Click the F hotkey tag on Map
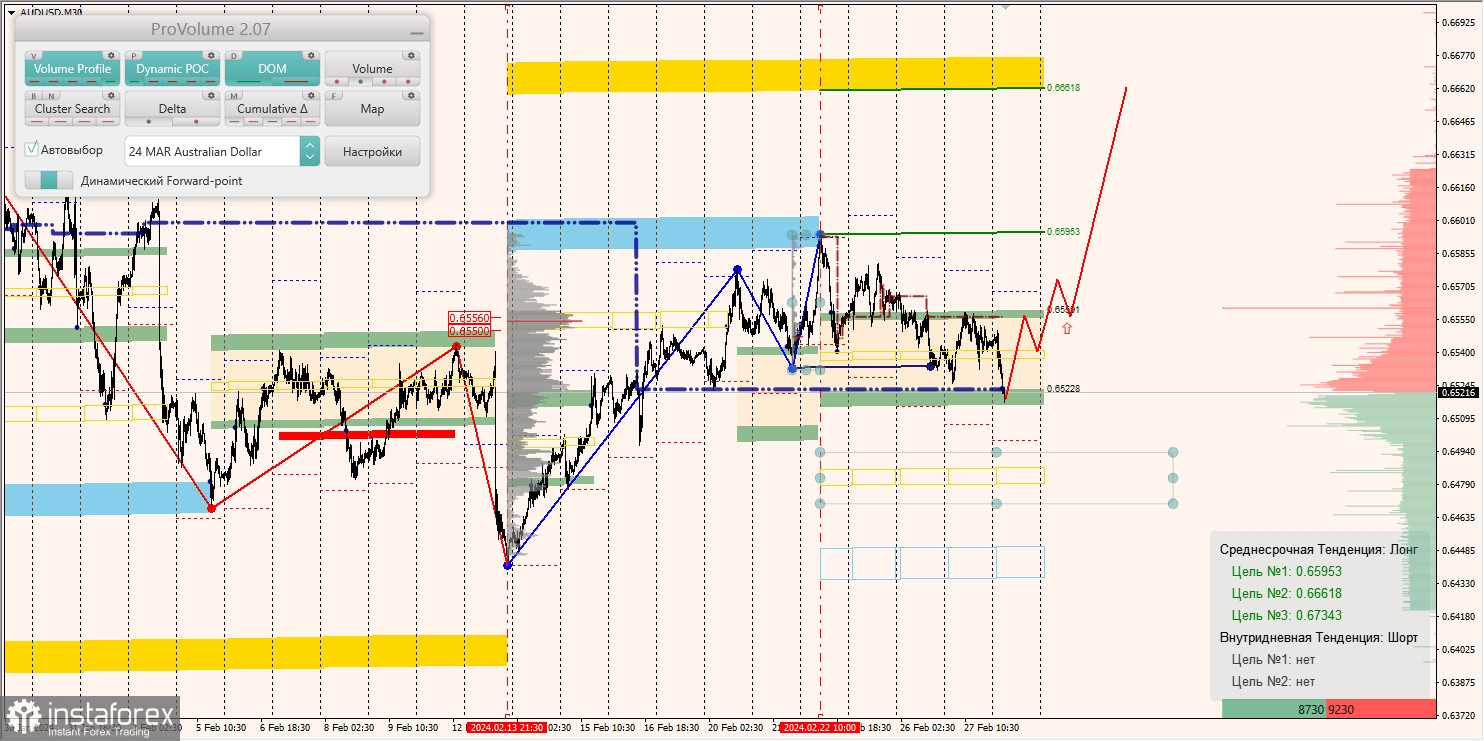The width and height of the screenshot is (1484, 741). pyautogui.click(x=335, y=96)
